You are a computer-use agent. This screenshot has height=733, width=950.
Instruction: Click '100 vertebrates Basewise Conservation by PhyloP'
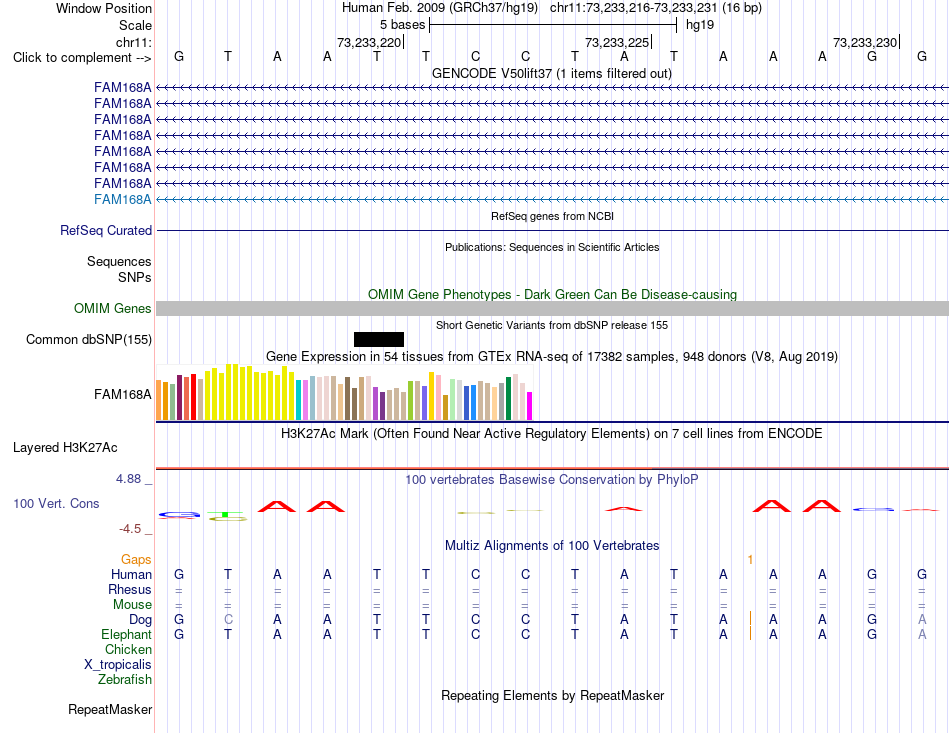tap(552, 480)
